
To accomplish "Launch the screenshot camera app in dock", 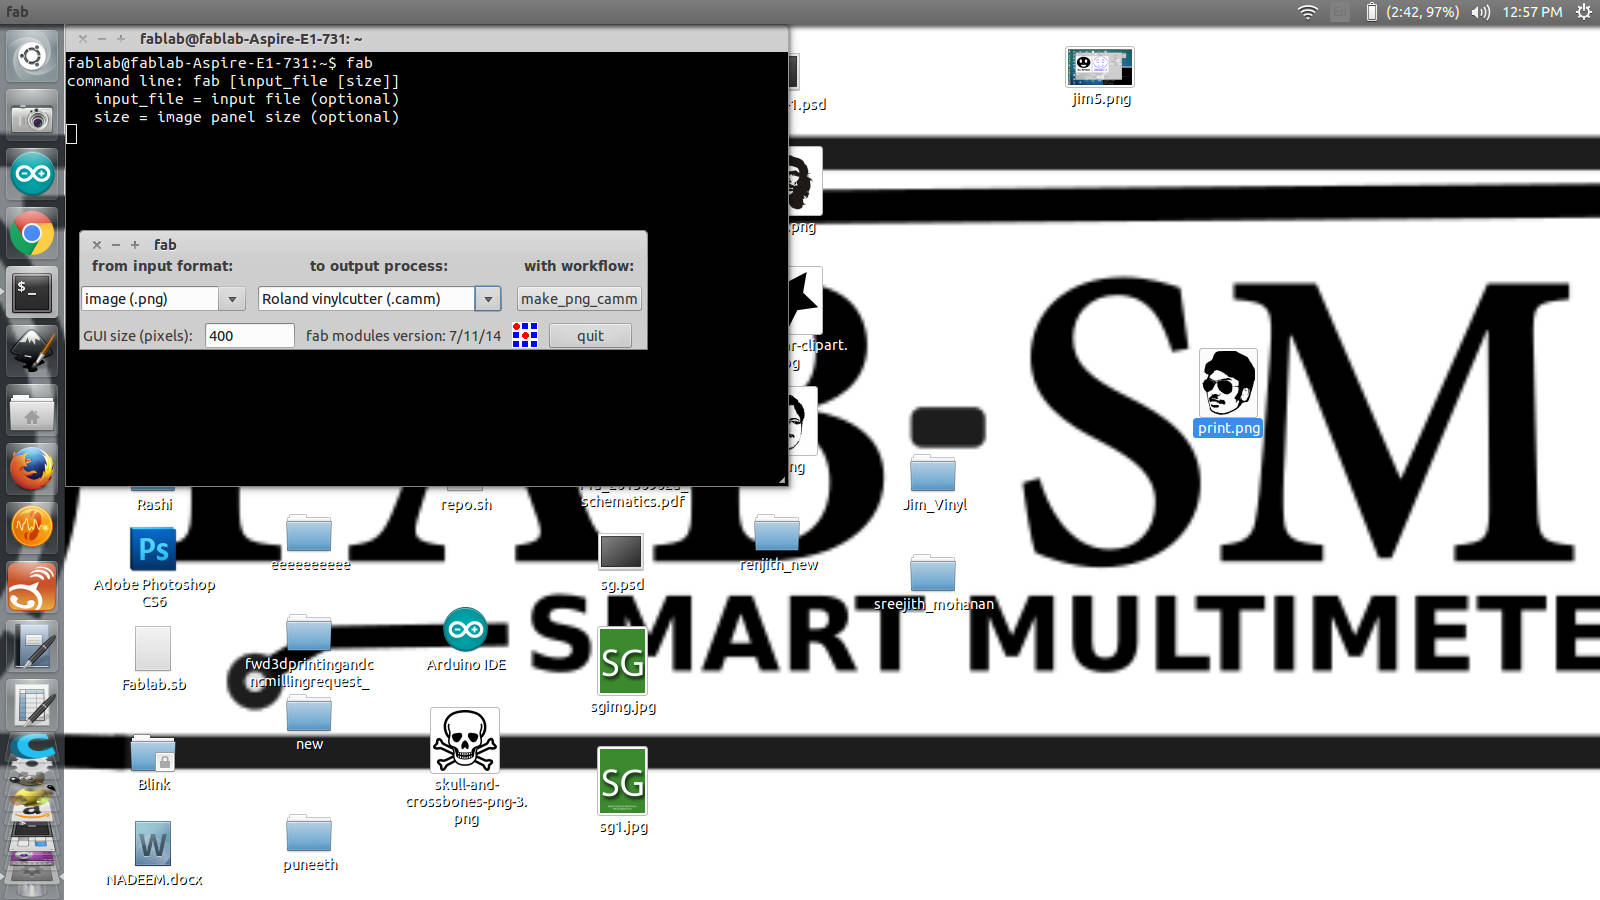I will [32, 118].
